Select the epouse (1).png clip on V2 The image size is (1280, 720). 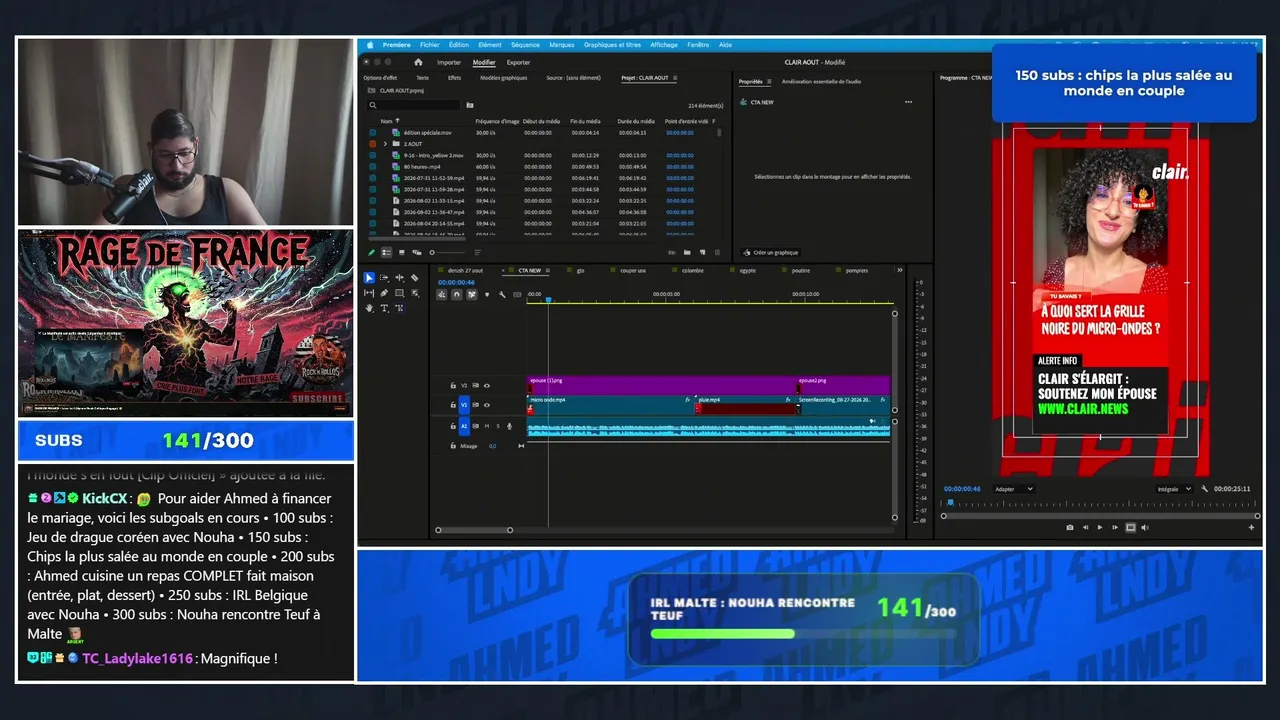point(661,385)
